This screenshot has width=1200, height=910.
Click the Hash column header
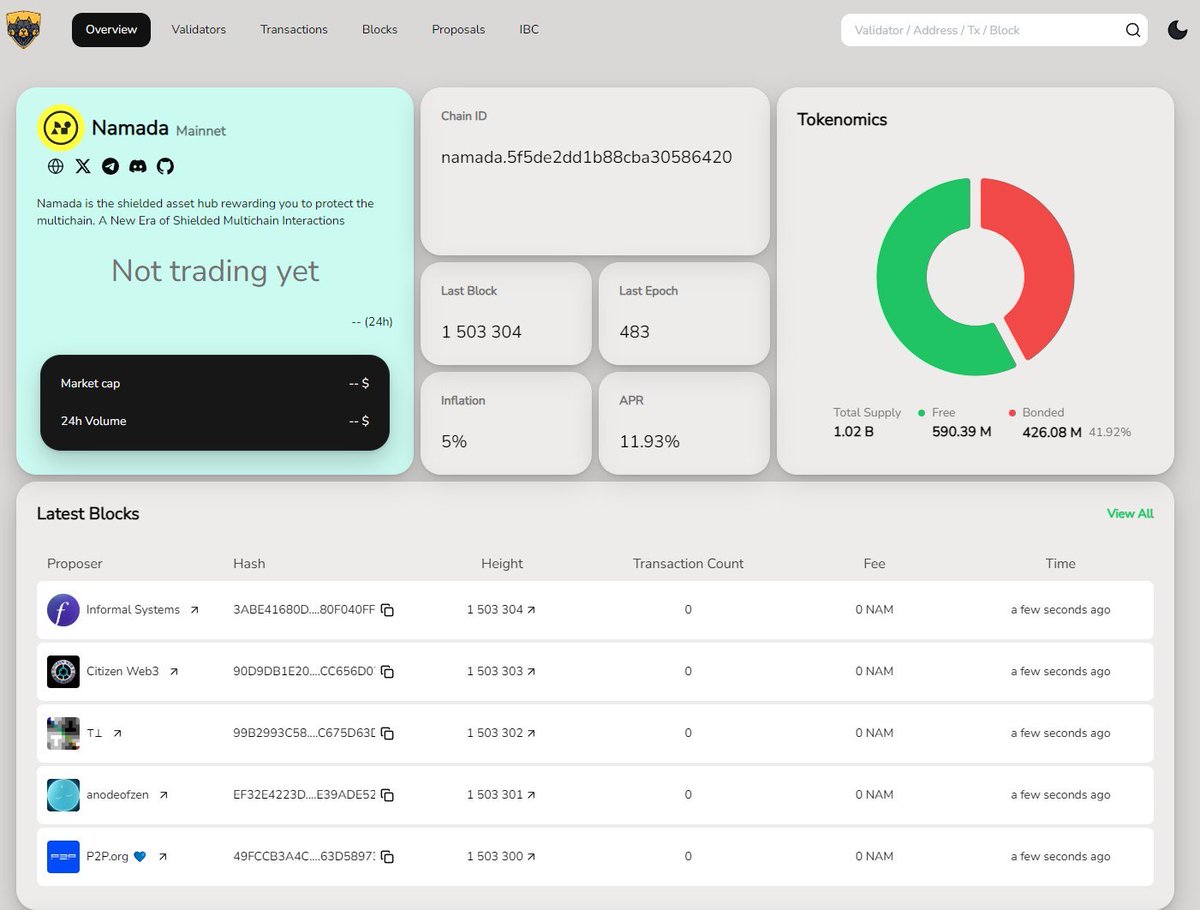coord(249,564)
